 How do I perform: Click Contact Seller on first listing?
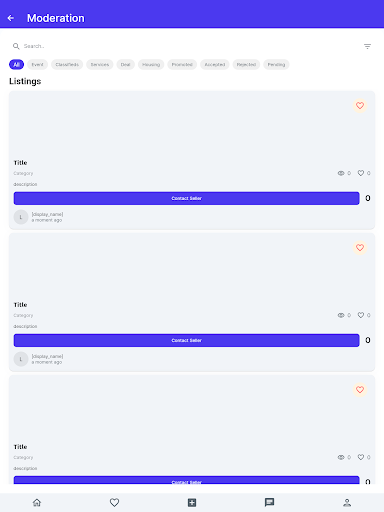tap(186, 198)
